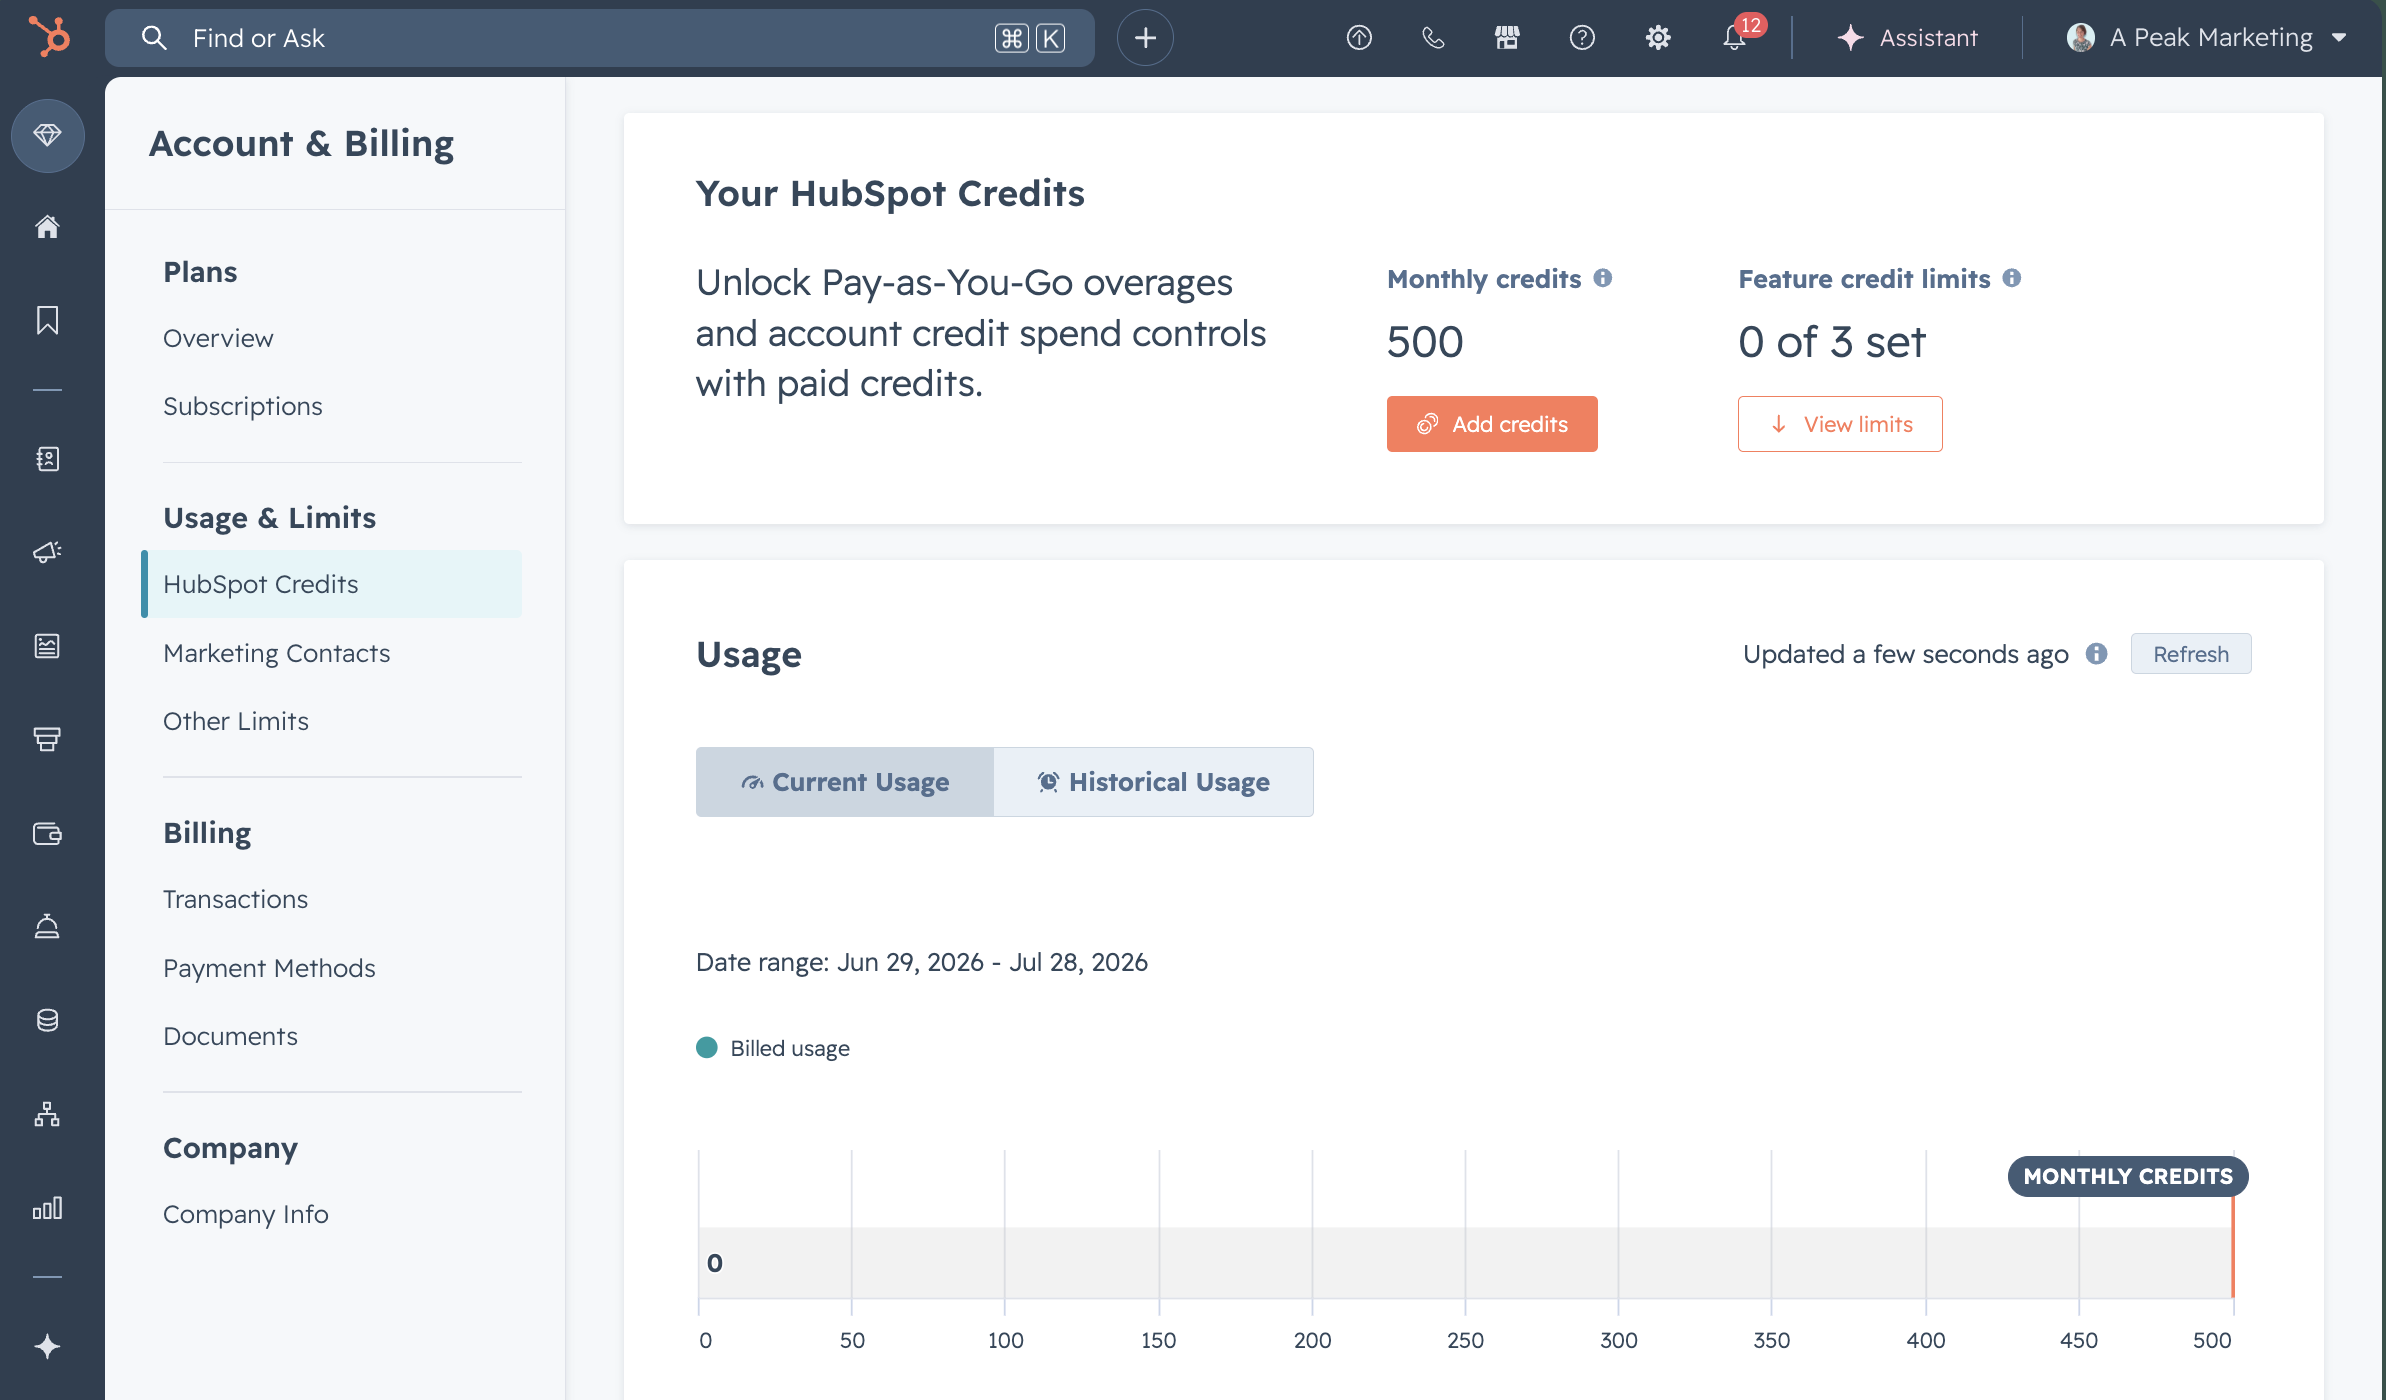Open the commerce wallet icon
Screen dimensions: 2386x1400
point(47,833)
